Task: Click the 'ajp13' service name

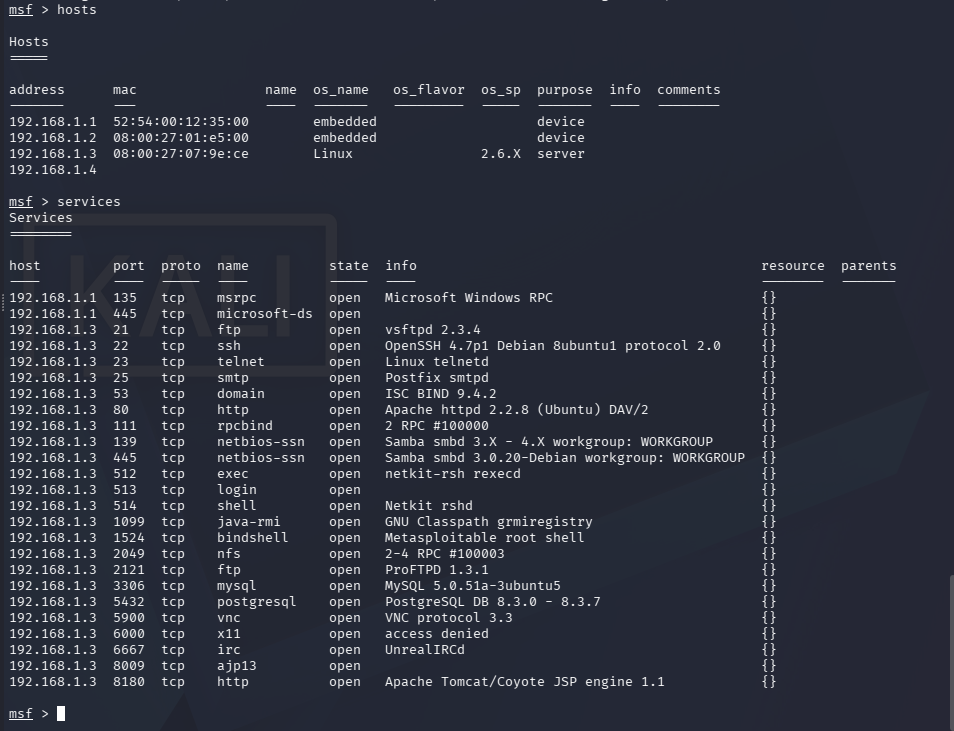Action: click(237, 666)
